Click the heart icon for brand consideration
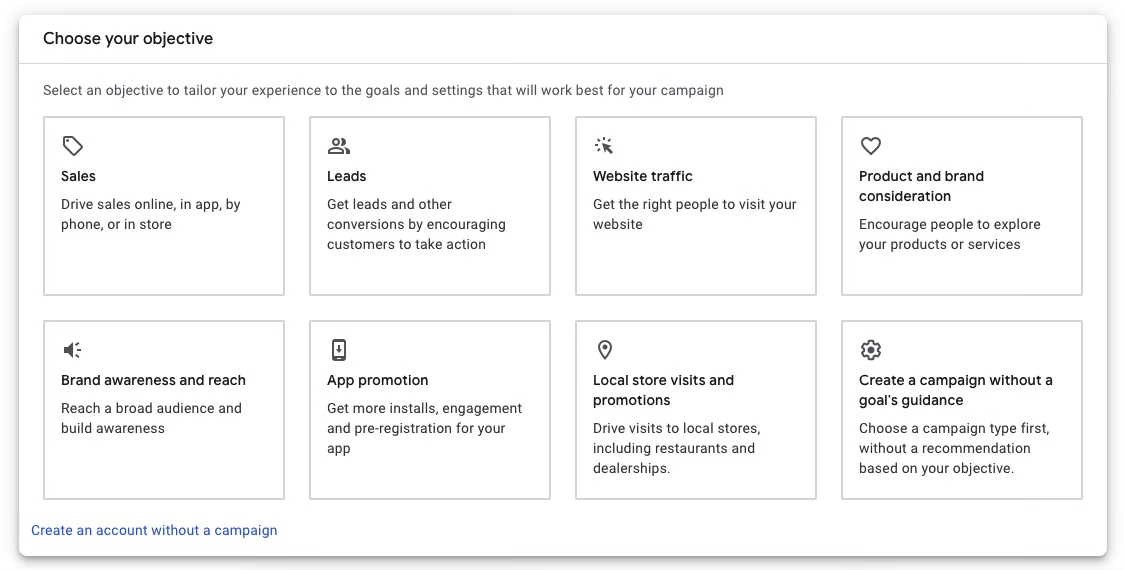This screenshot has width=1124, height=570. 870,146
